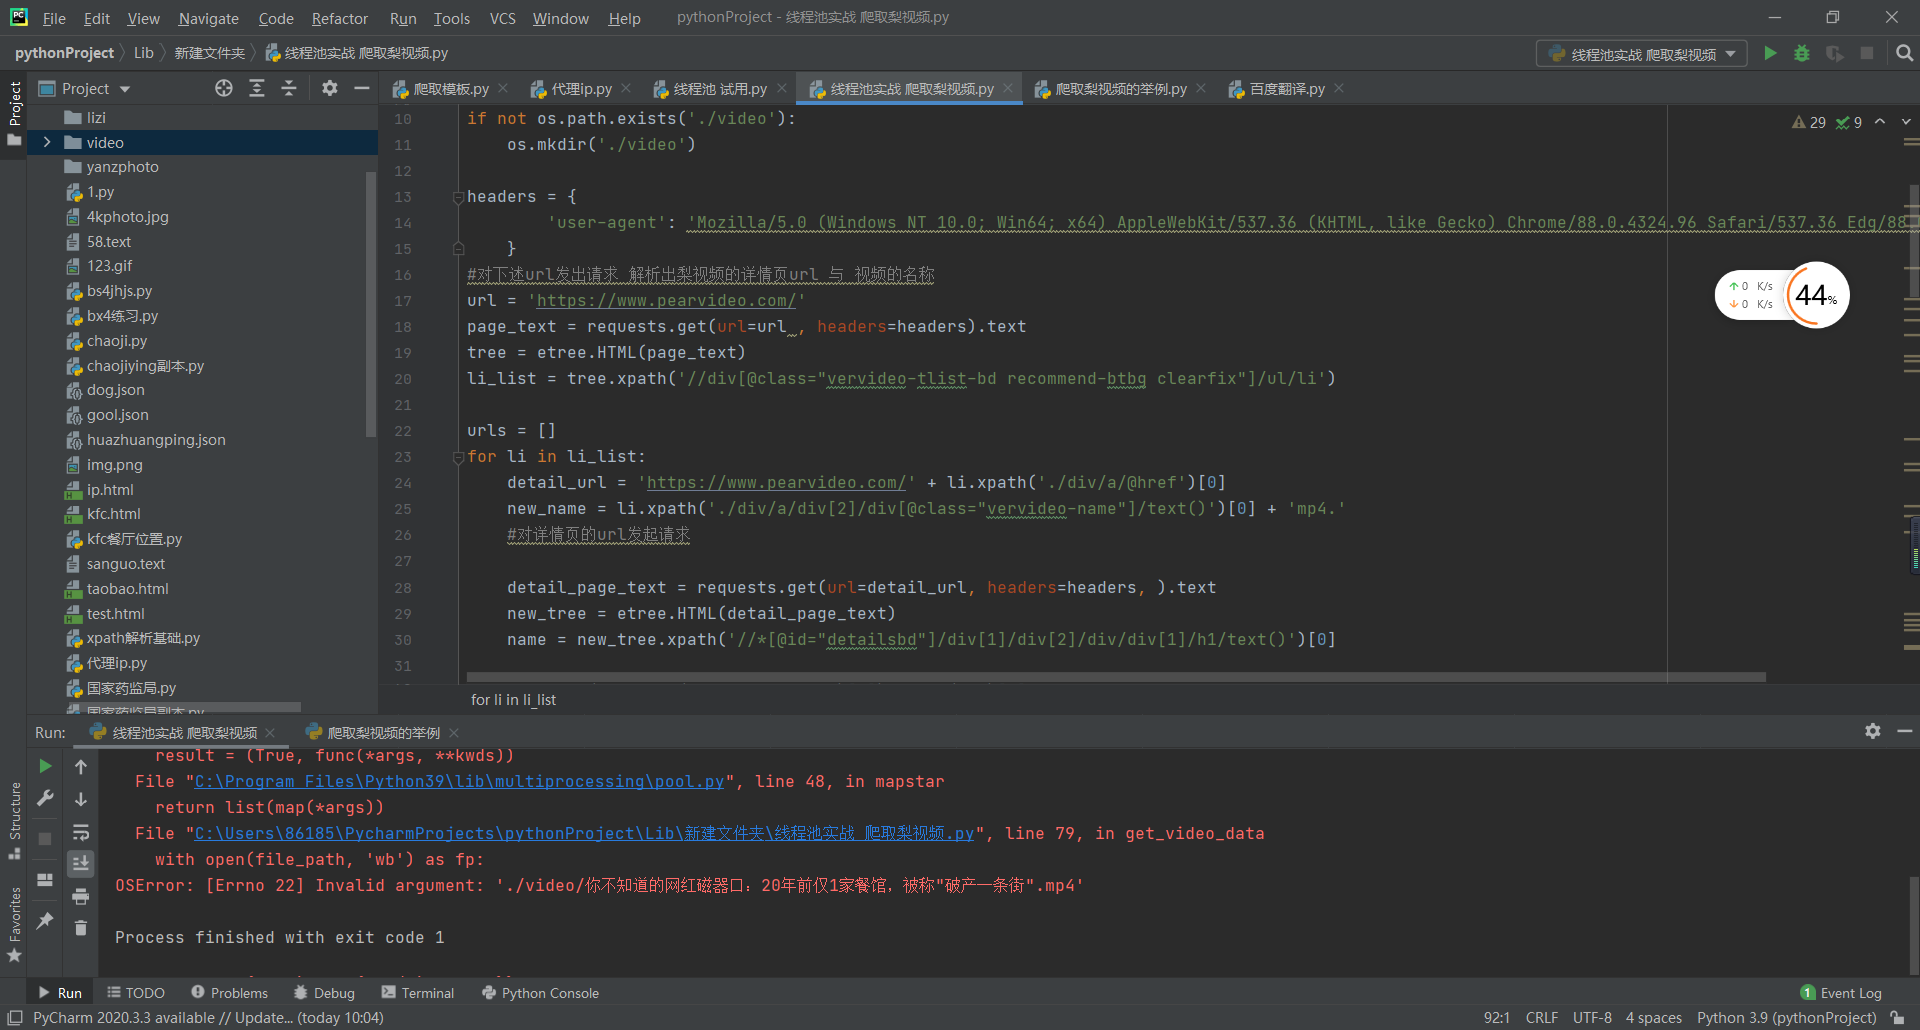Run with coverage icon in toolbar
1920x1030 pixels.
click(x=1834, y=53)
